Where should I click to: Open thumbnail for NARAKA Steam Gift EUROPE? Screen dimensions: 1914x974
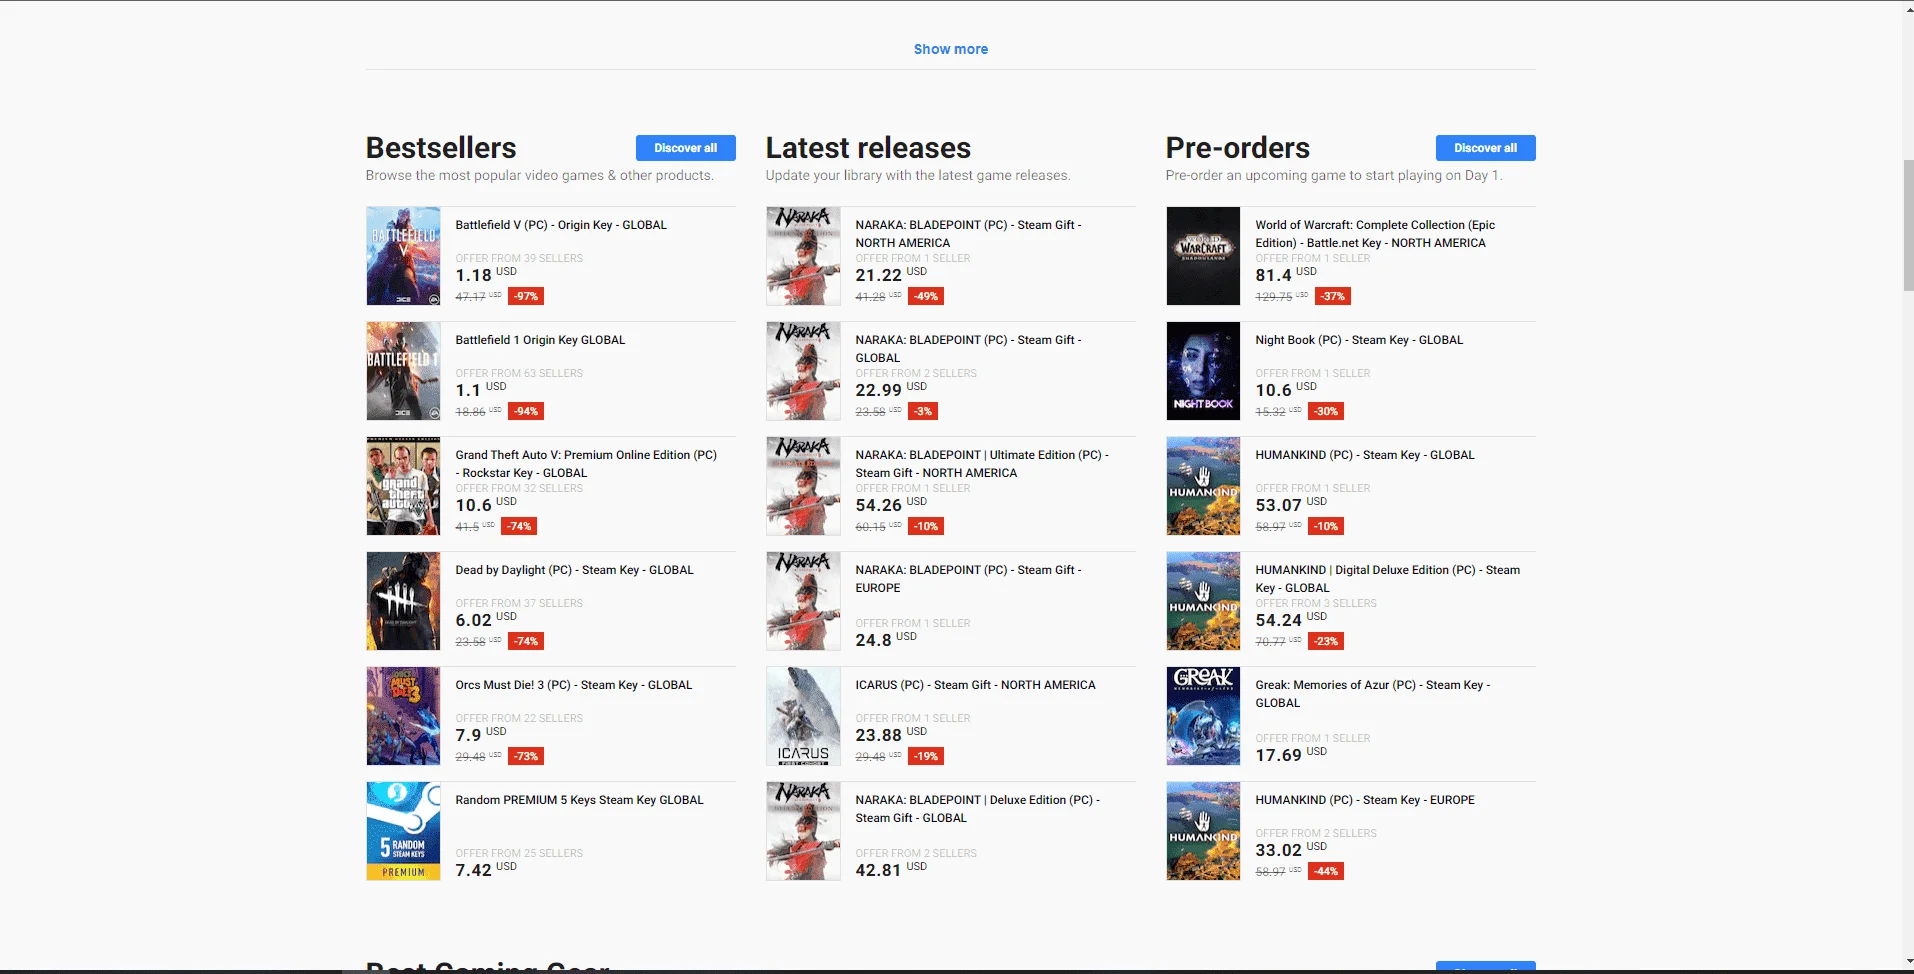click(803, 601)
